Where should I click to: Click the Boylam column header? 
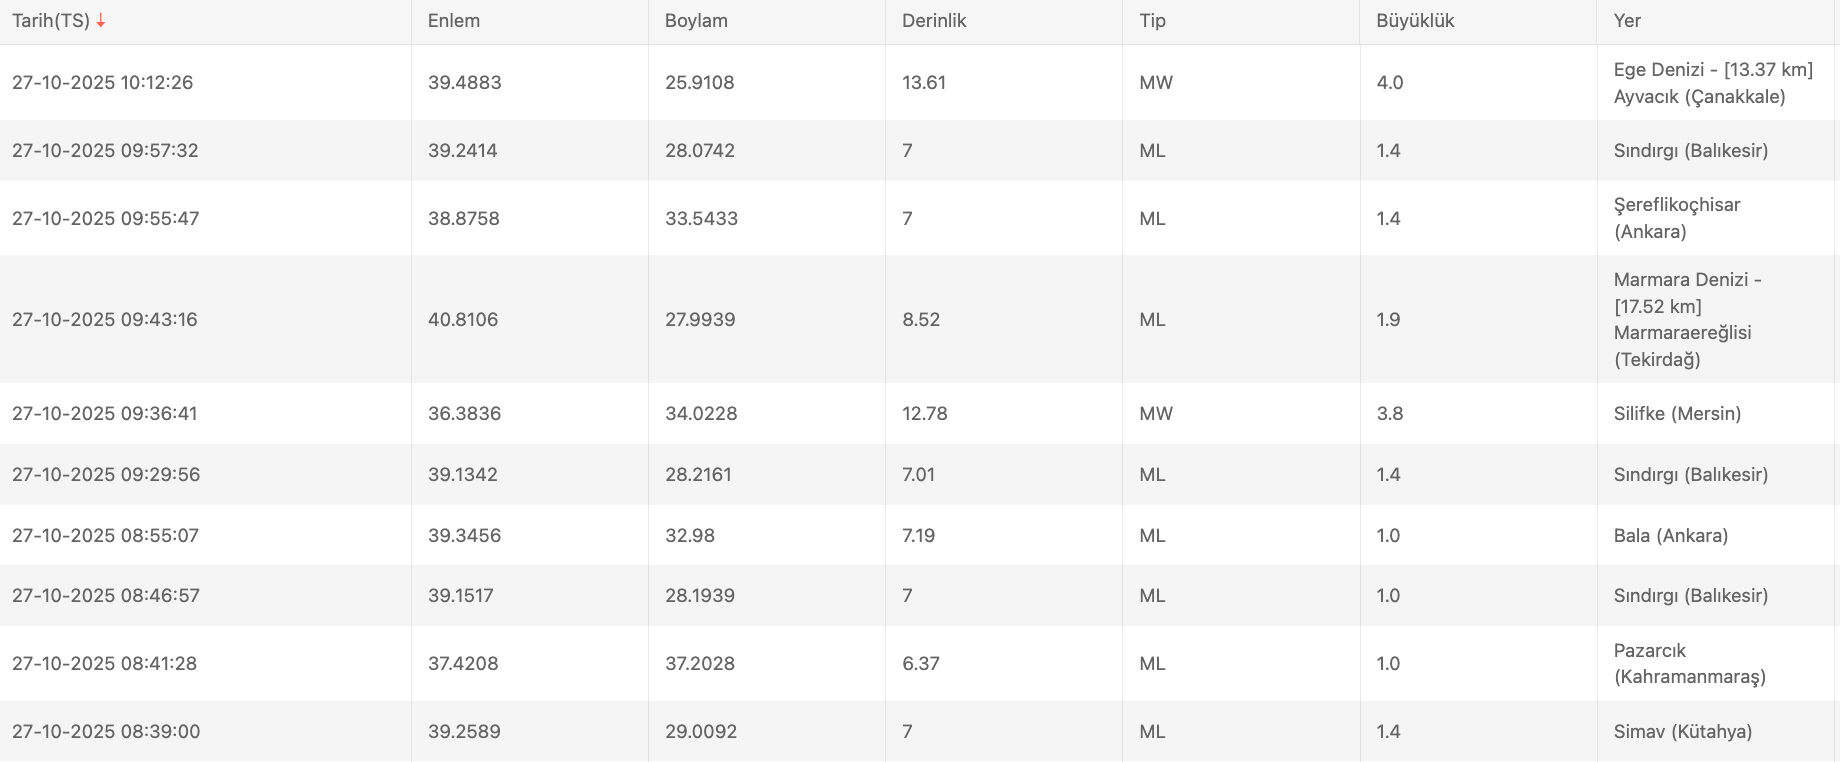[696, 21]
